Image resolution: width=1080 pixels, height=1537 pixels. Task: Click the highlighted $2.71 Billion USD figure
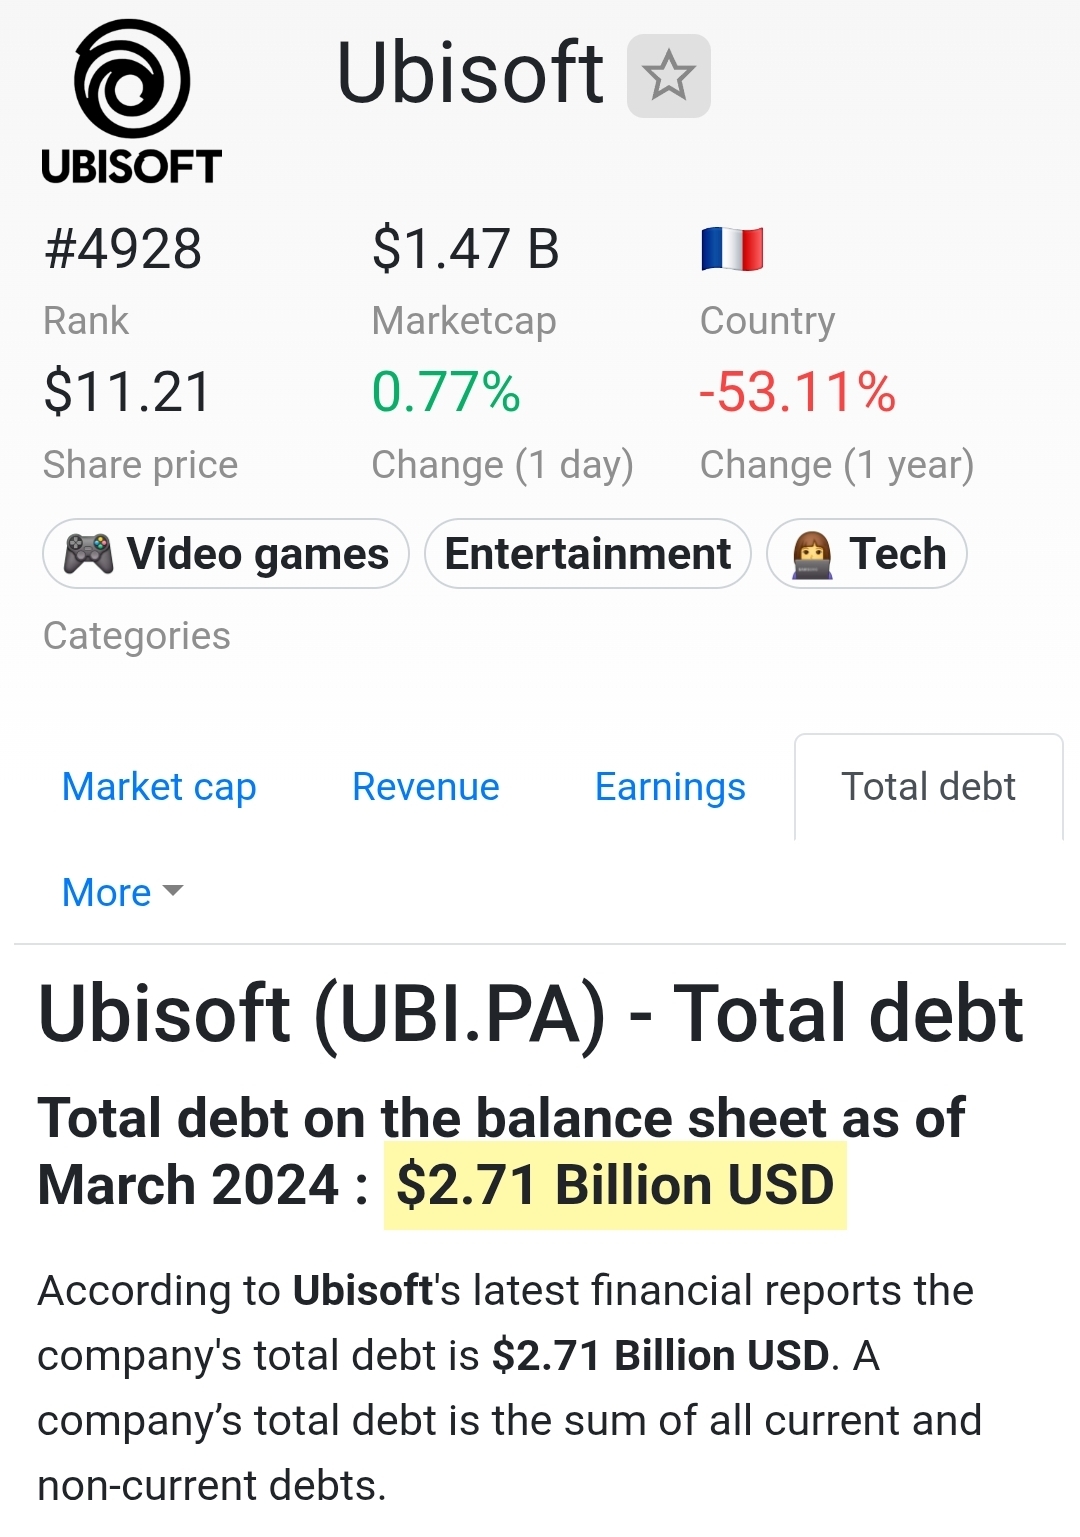click(615, 1185)
